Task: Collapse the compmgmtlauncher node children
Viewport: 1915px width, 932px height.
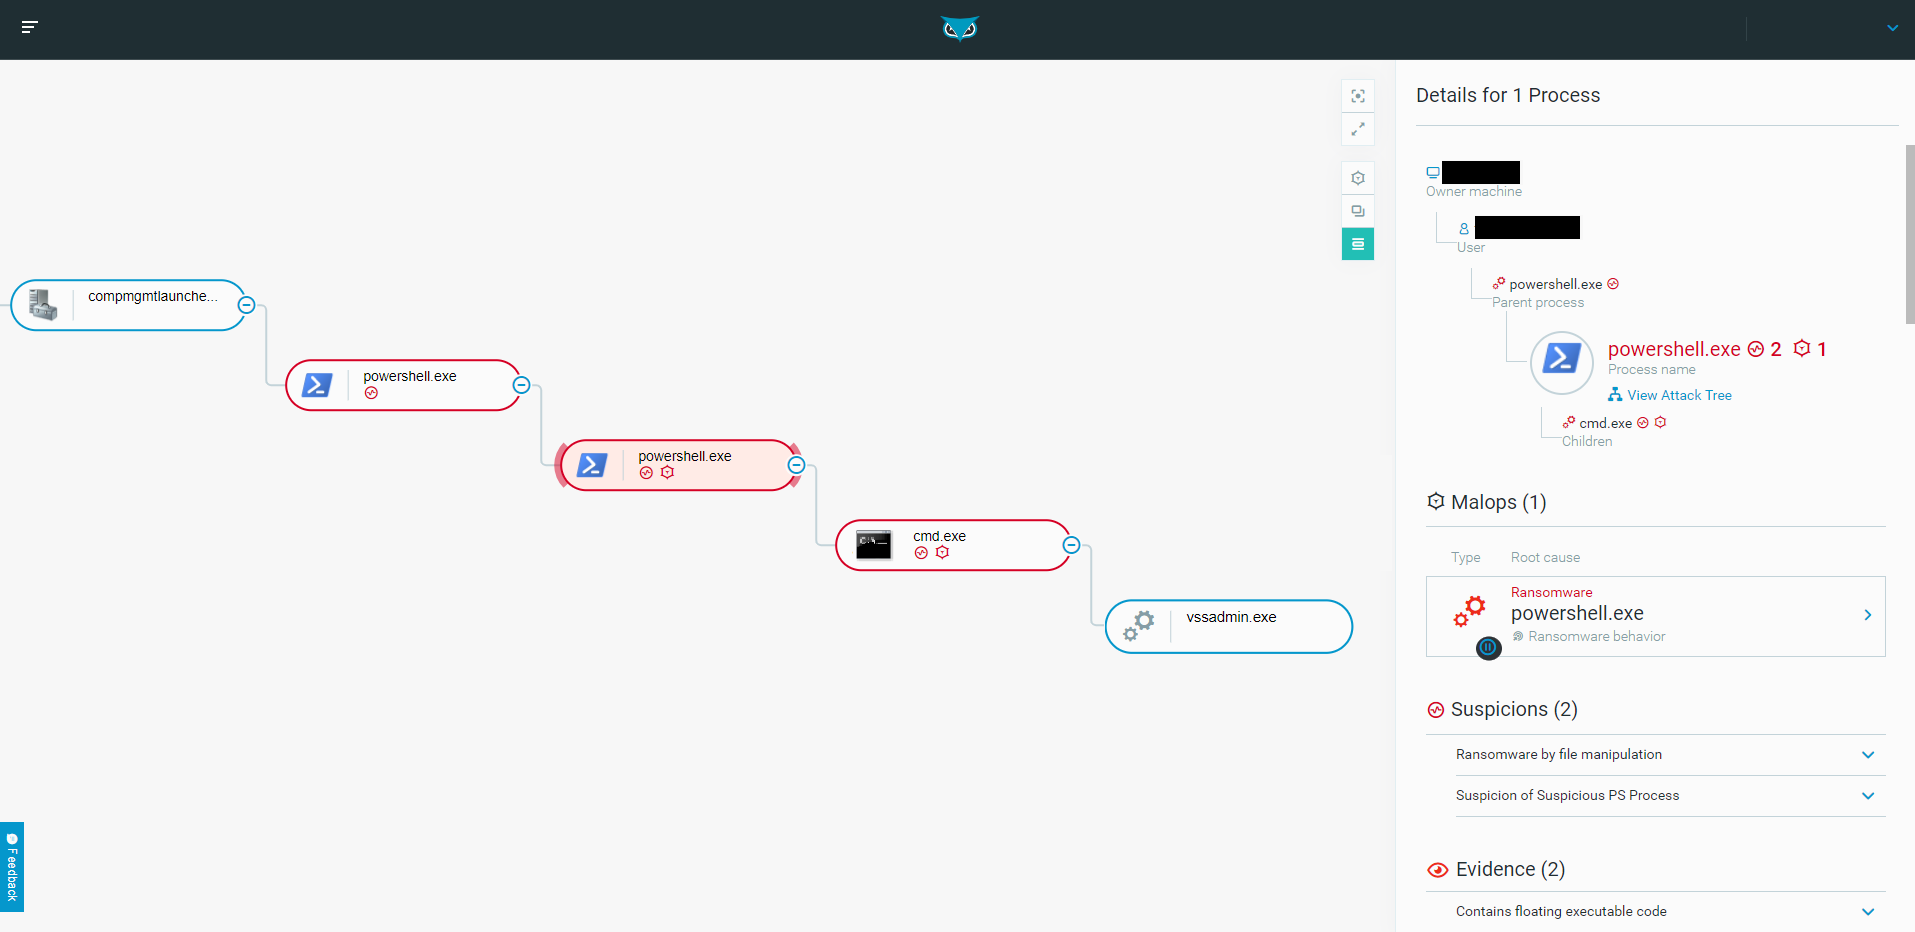Action: [x=246, y=305]
